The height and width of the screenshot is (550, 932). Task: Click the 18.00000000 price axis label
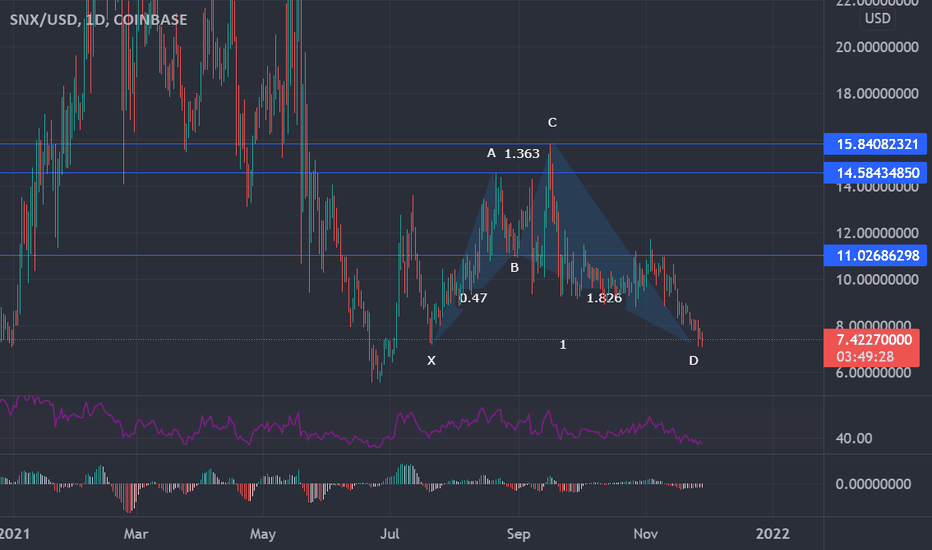[877, 93]
